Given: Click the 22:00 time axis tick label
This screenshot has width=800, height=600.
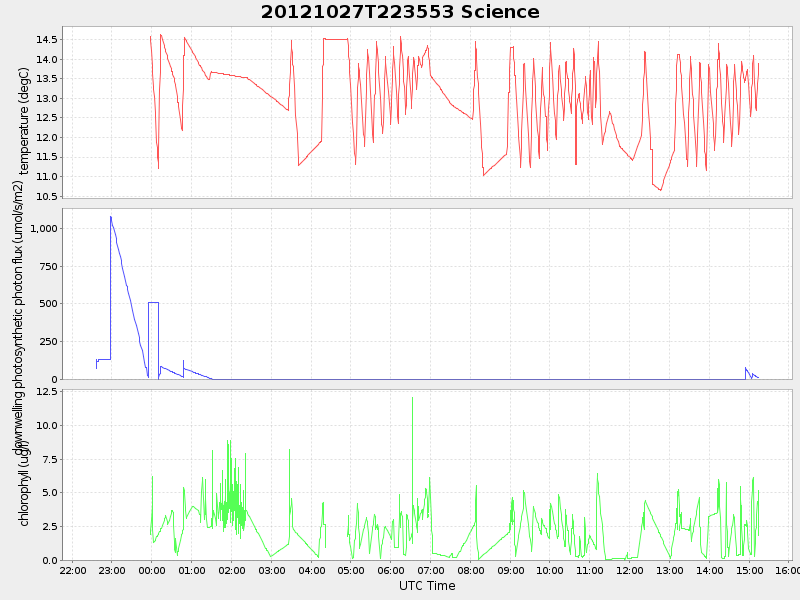Looking at the screenshot, I should point(73,571).
